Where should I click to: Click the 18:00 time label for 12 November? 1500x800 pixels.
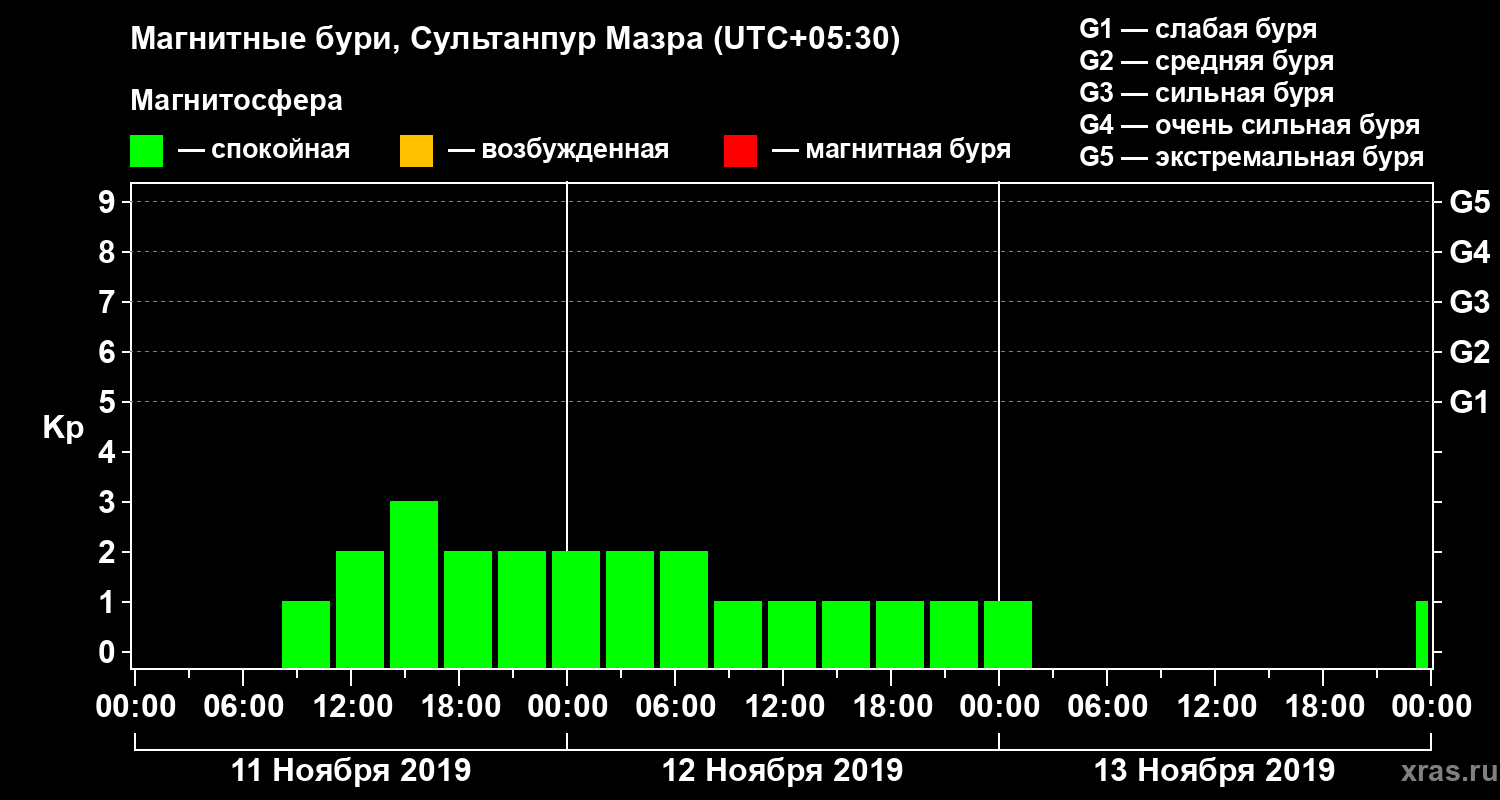click(891, 707)
